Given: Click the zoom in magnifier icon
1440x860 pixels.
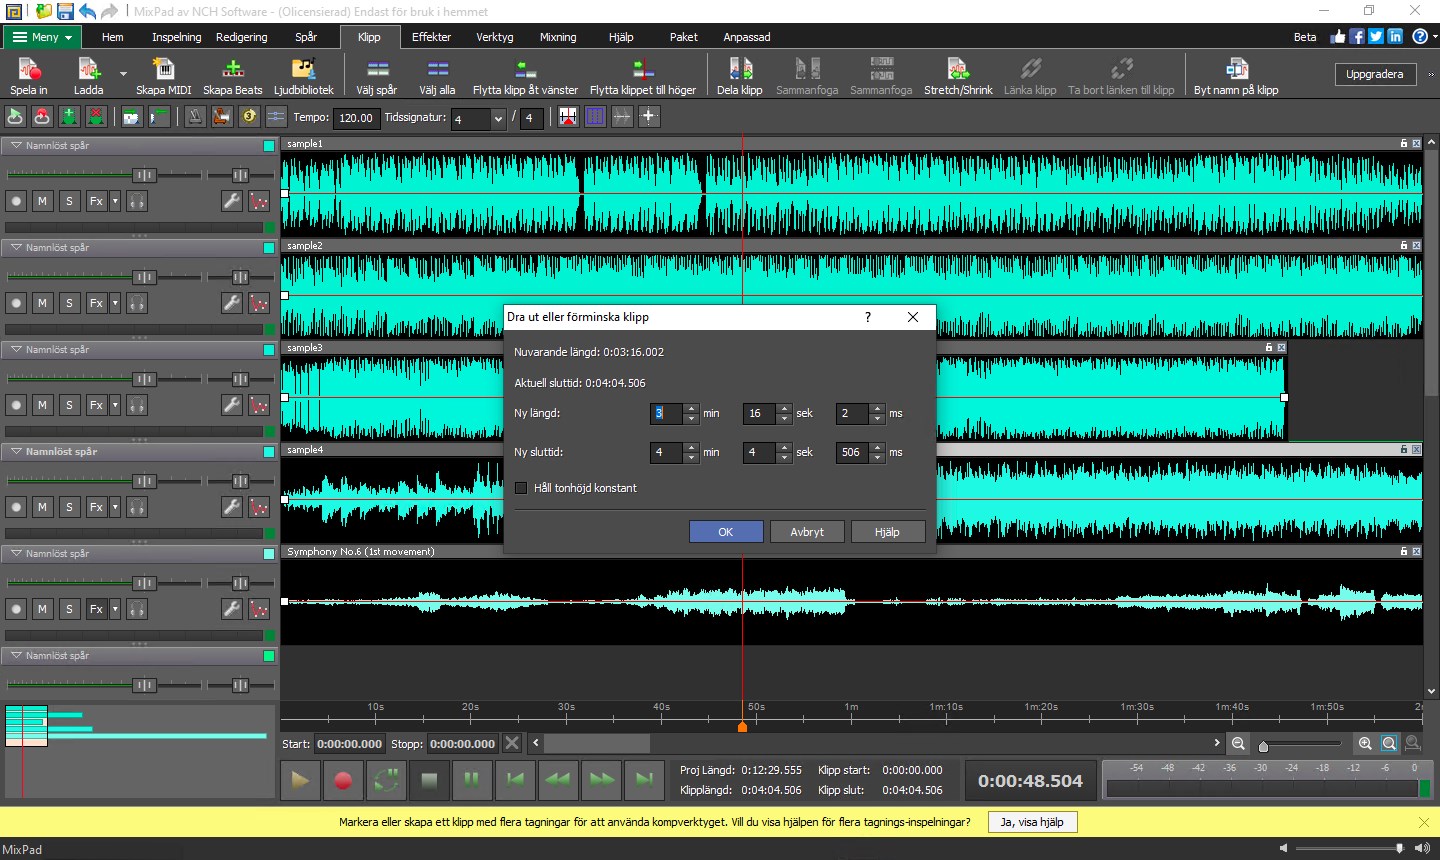Looking at the screenshot, I should click(1365, 743).
